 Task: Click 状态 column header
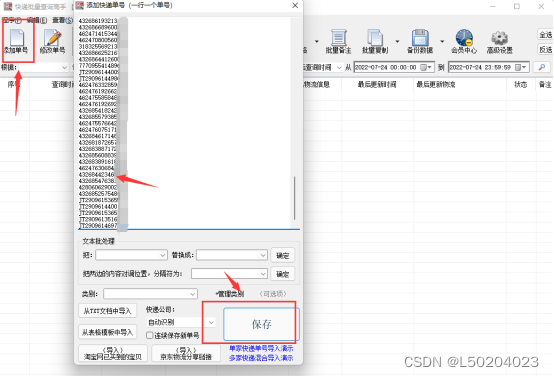pos(520,84)
